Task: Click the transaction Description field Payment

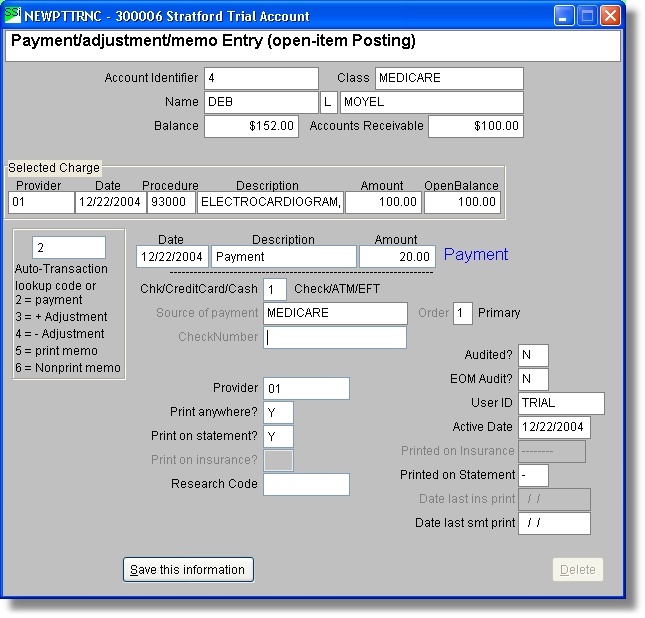Action: [284, 256]
